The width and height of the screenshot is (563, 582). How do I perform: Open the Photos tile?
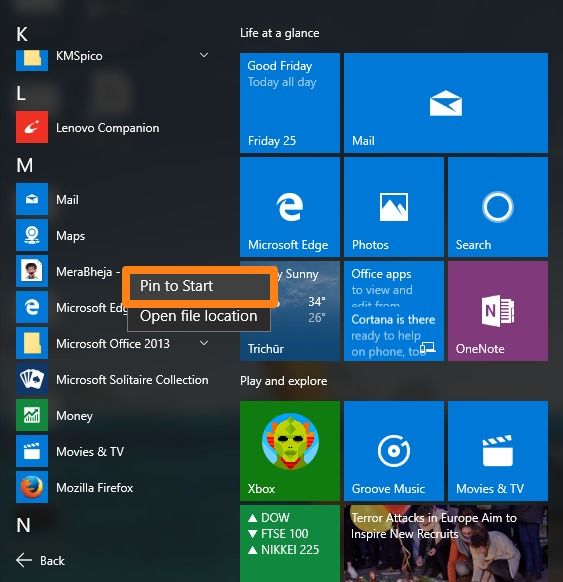394,207
